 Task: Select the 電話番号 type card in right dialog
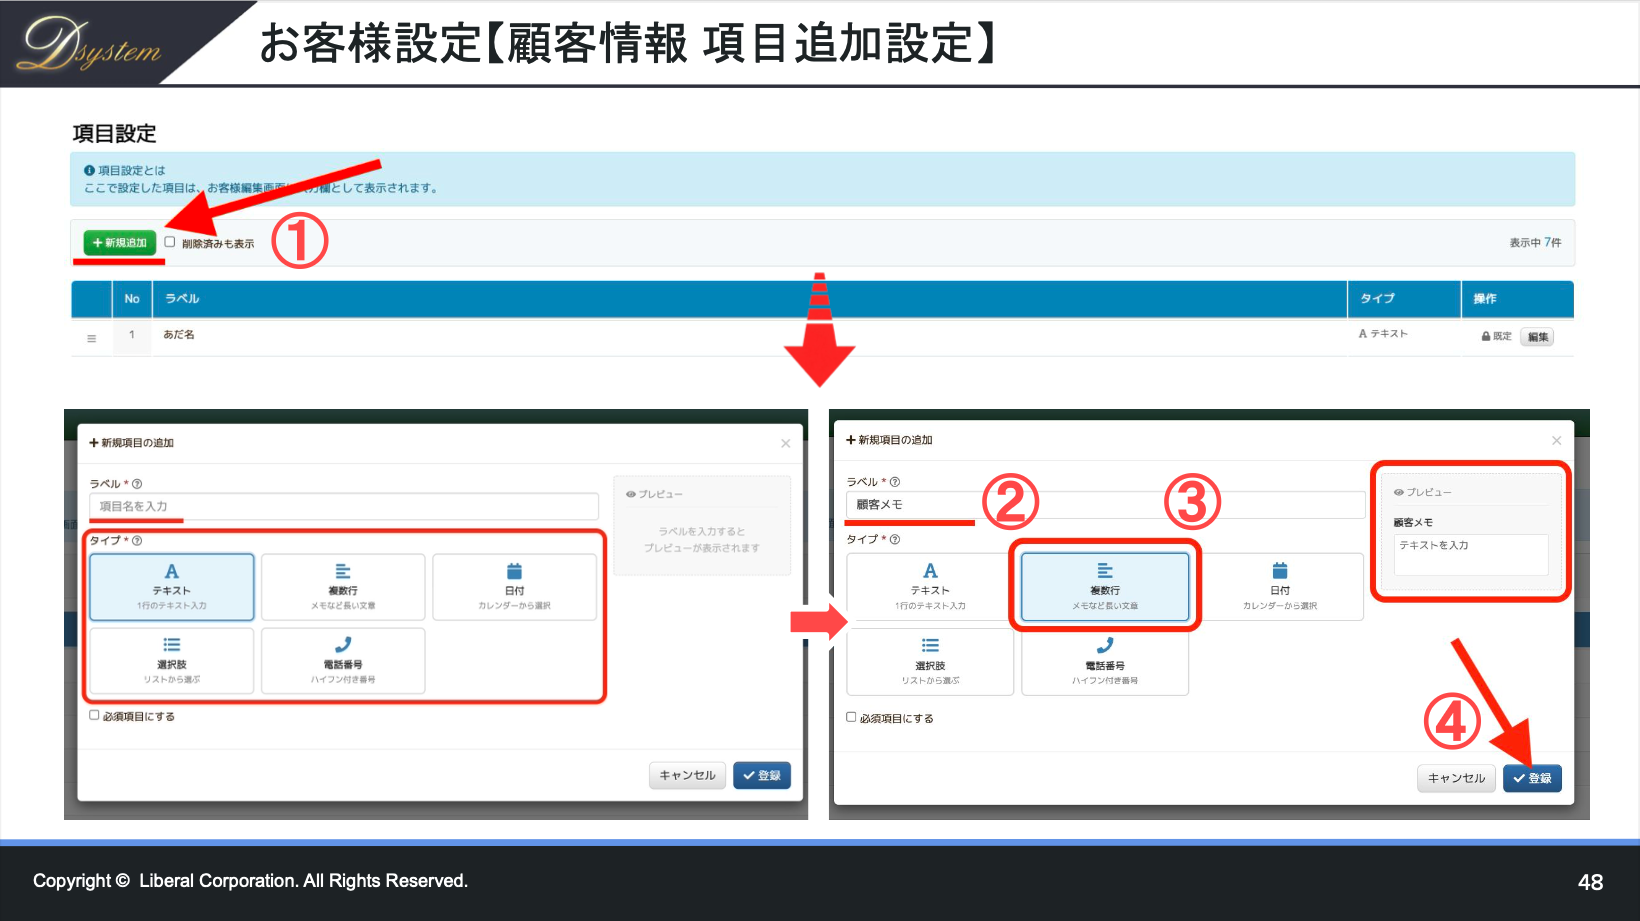[x=1105, y=661]
